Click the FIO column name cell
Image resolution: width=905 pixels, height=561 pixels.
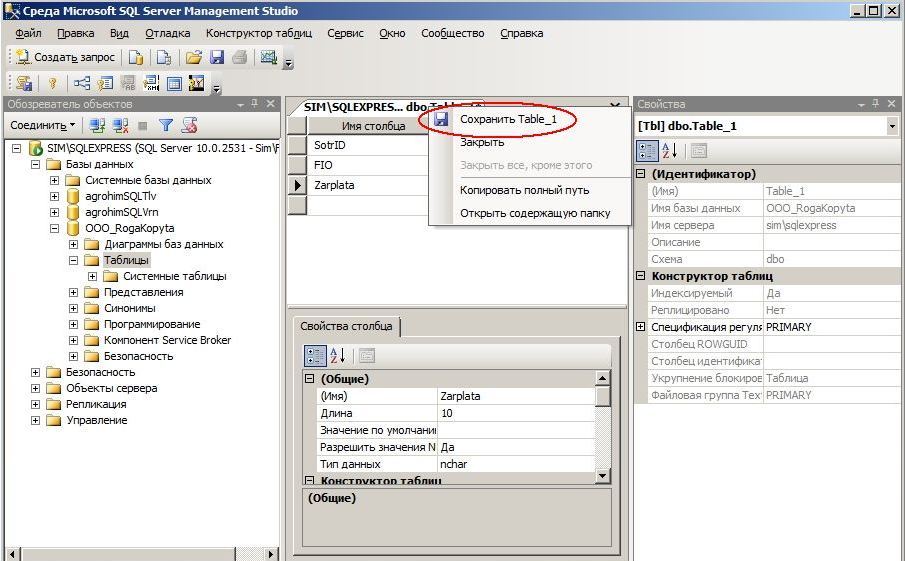click(x=368, y=165)
